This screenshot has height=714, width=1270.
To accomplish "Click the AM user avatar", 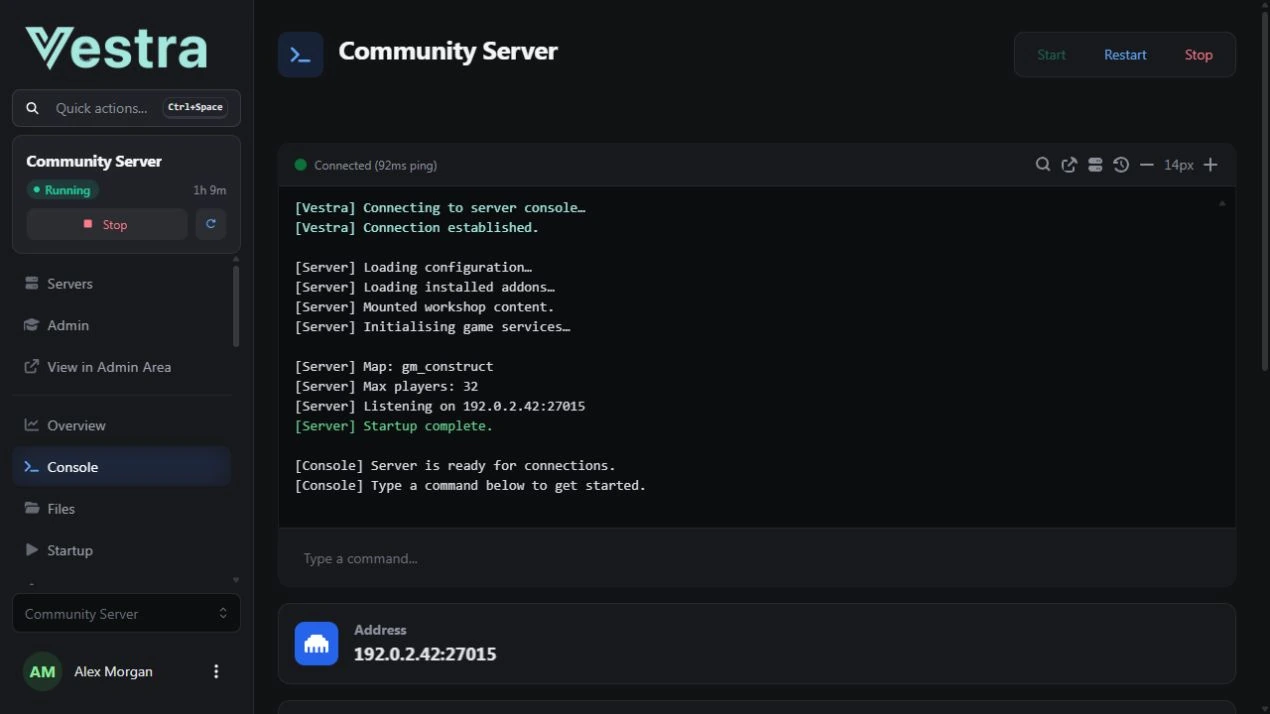I will 42,672.
